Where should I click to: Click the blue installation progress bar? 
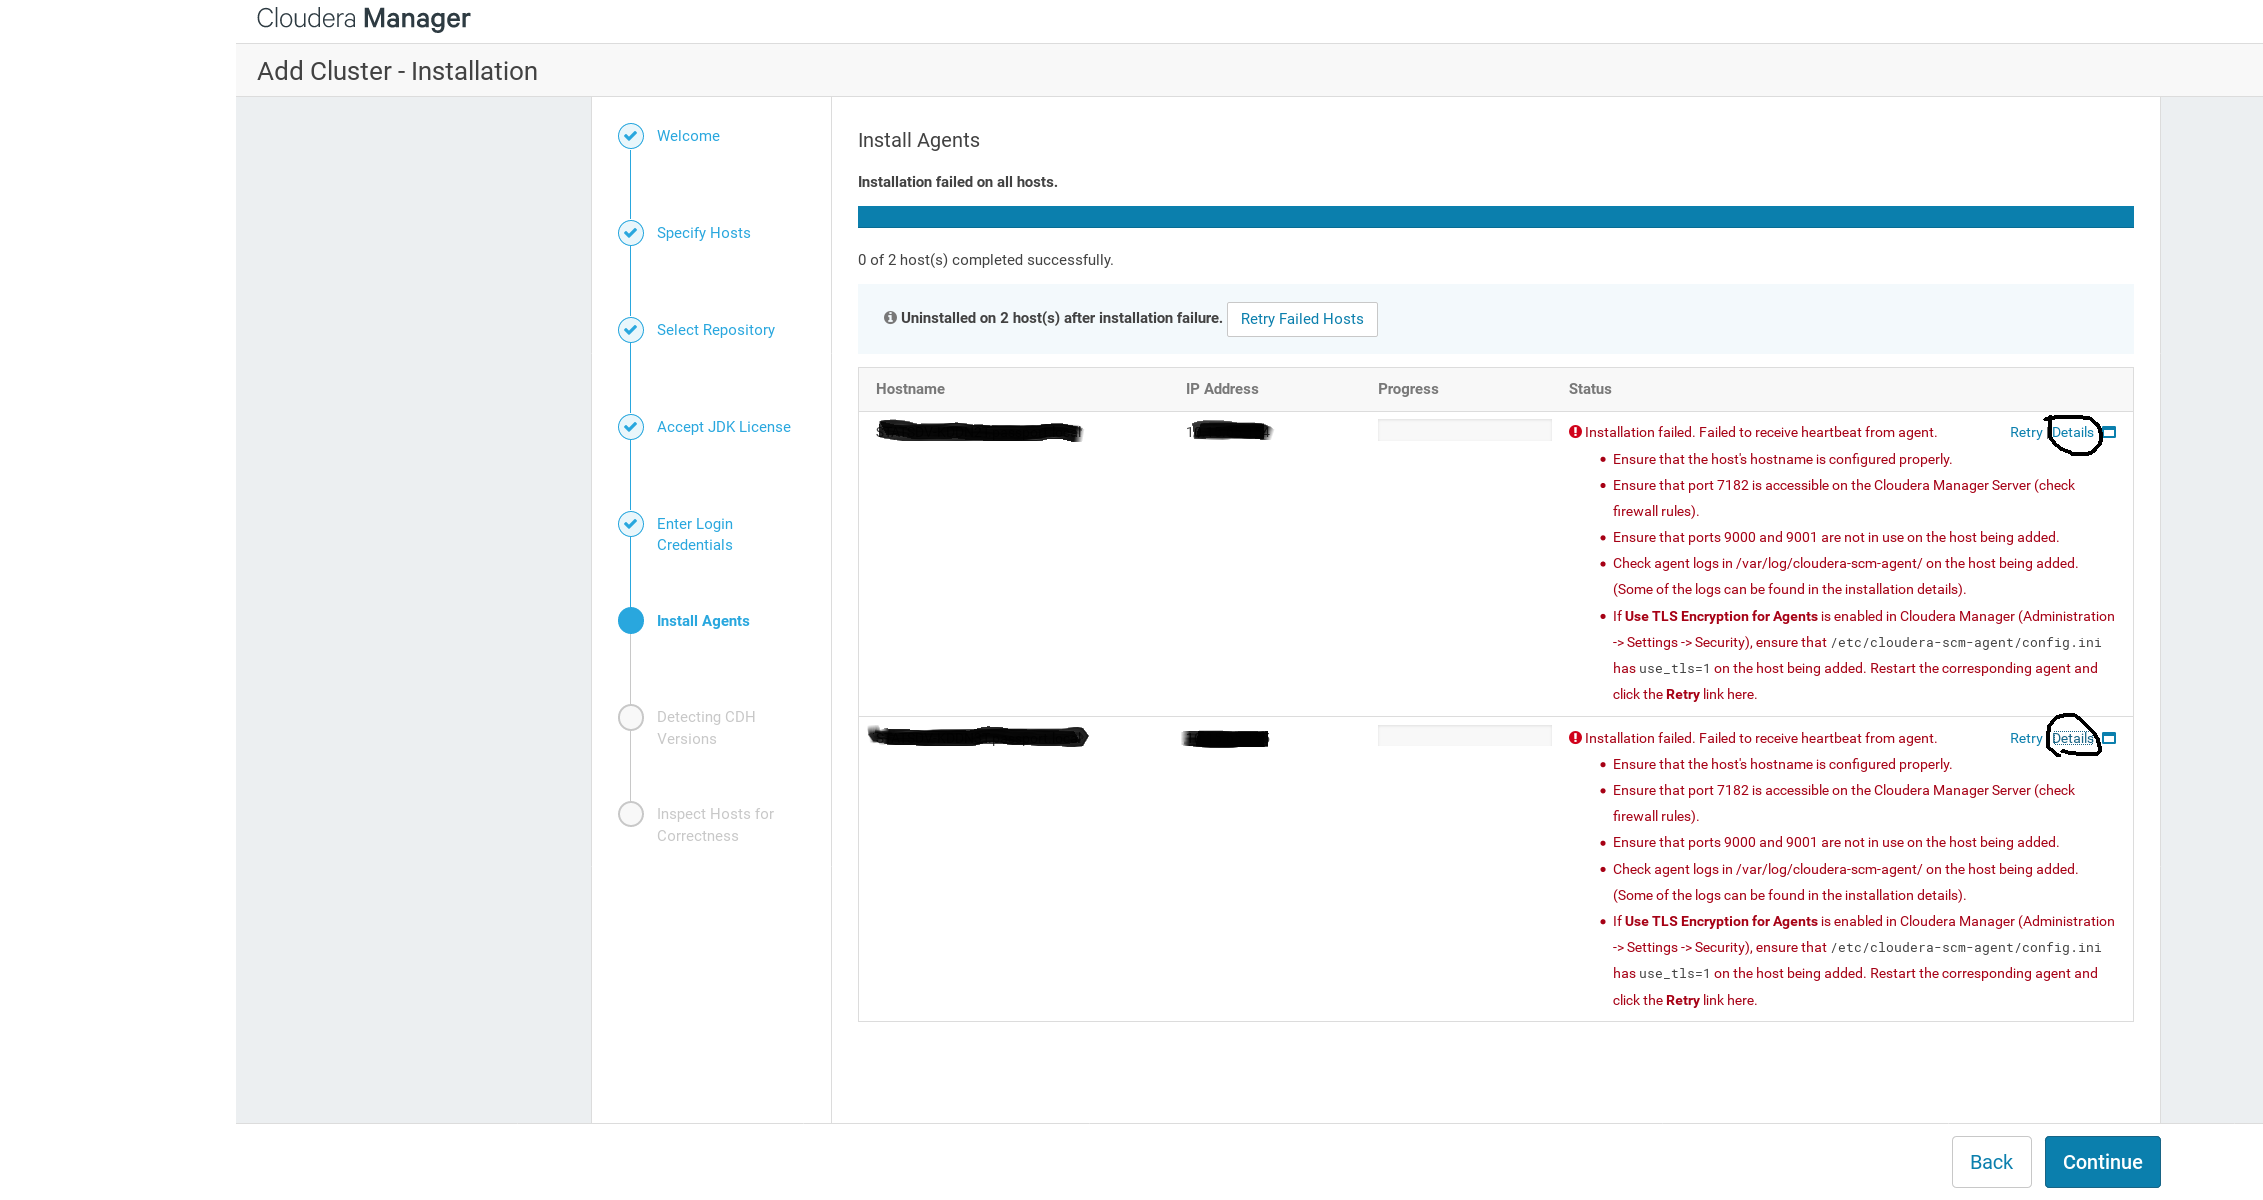click(1495, 217)
